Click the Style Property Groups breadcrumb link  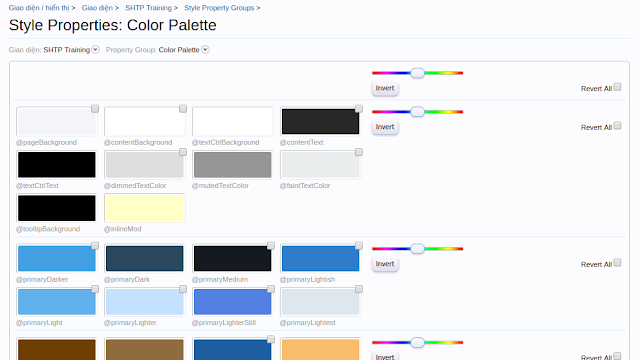(x=219, y=8)
